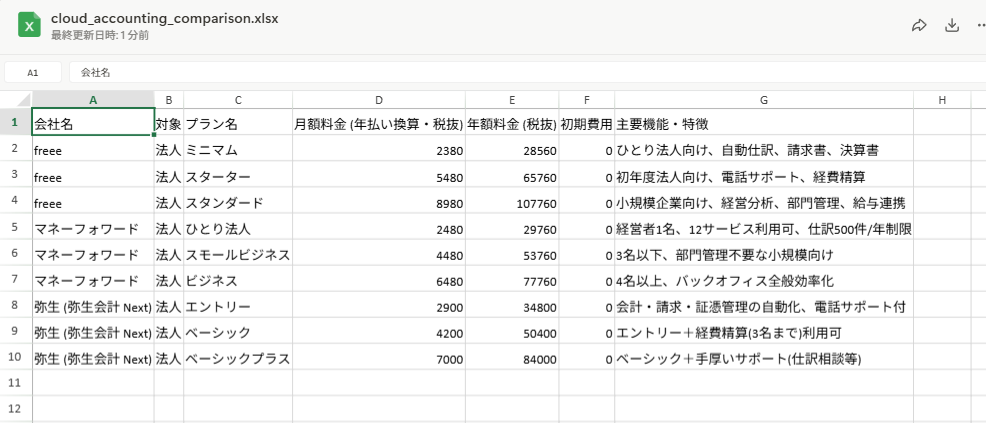Select row 5 header
This screenshot has width=986, height=423.
pyautogui.click(x=16, y=227)
